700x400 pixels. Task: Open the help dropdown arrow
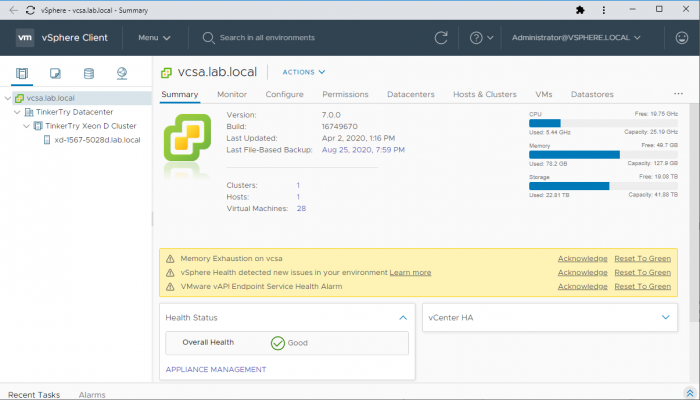click(x=490, y=38)
